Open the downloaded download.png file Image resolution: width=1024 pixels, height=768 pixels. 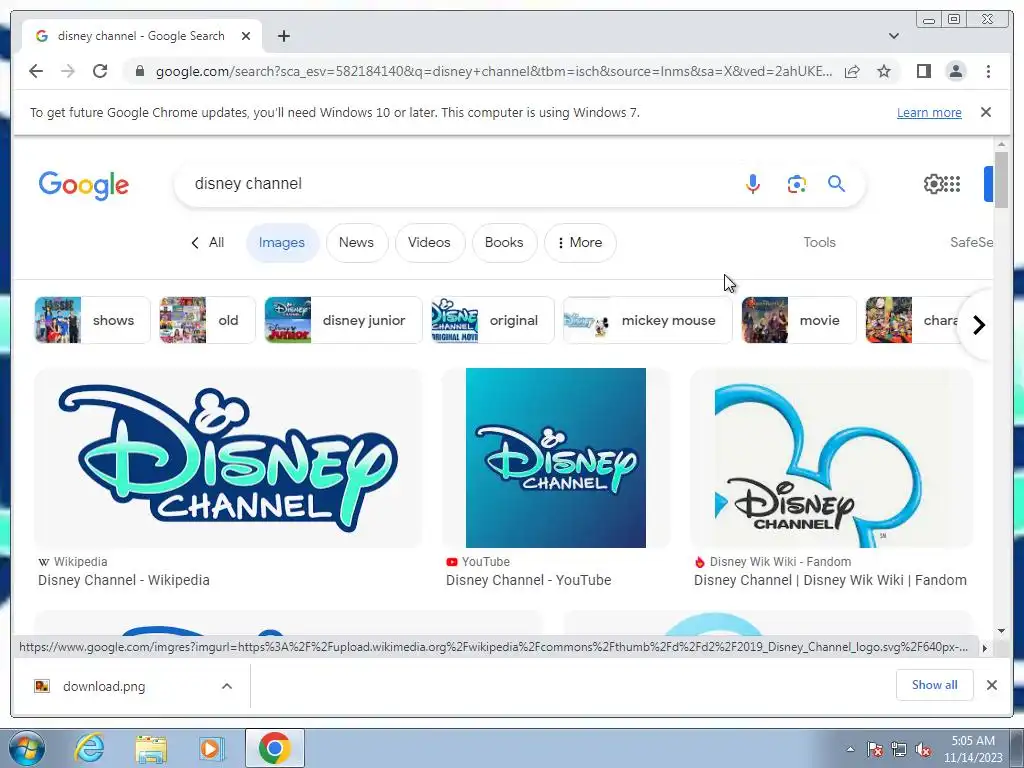(x=104, y=686)
